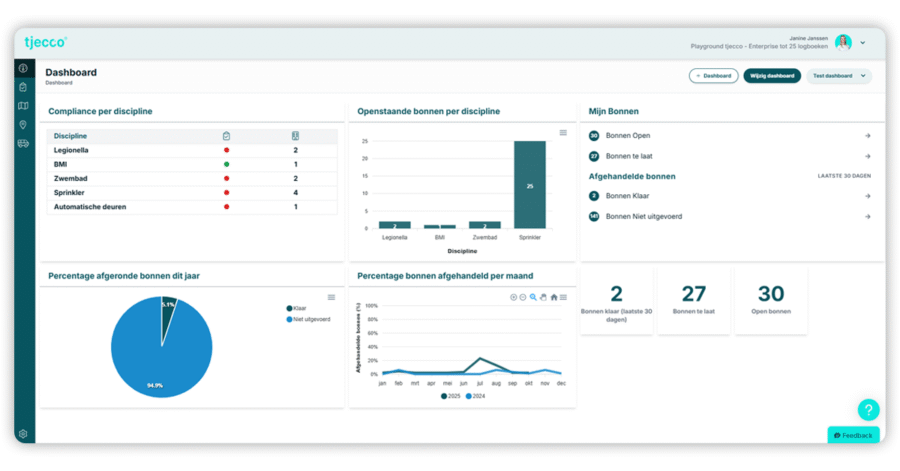Click the green status dot for BMI
The height and width of the screenshot is (471, 900).
(226, 165)
